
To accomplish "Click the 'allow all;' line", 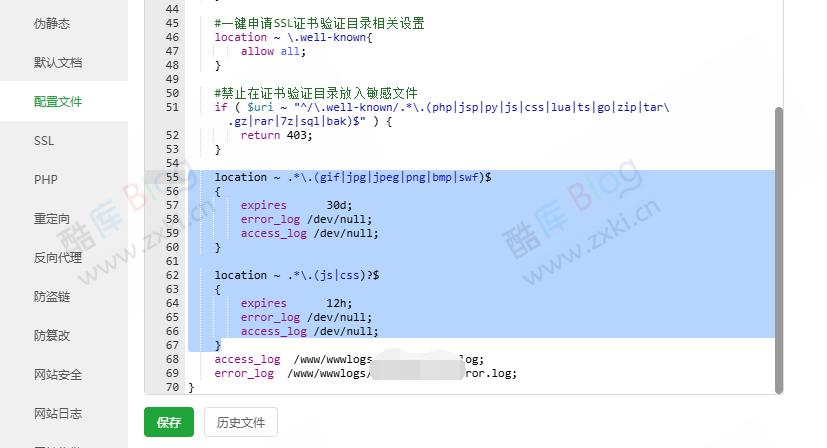I will coord(273,51).
